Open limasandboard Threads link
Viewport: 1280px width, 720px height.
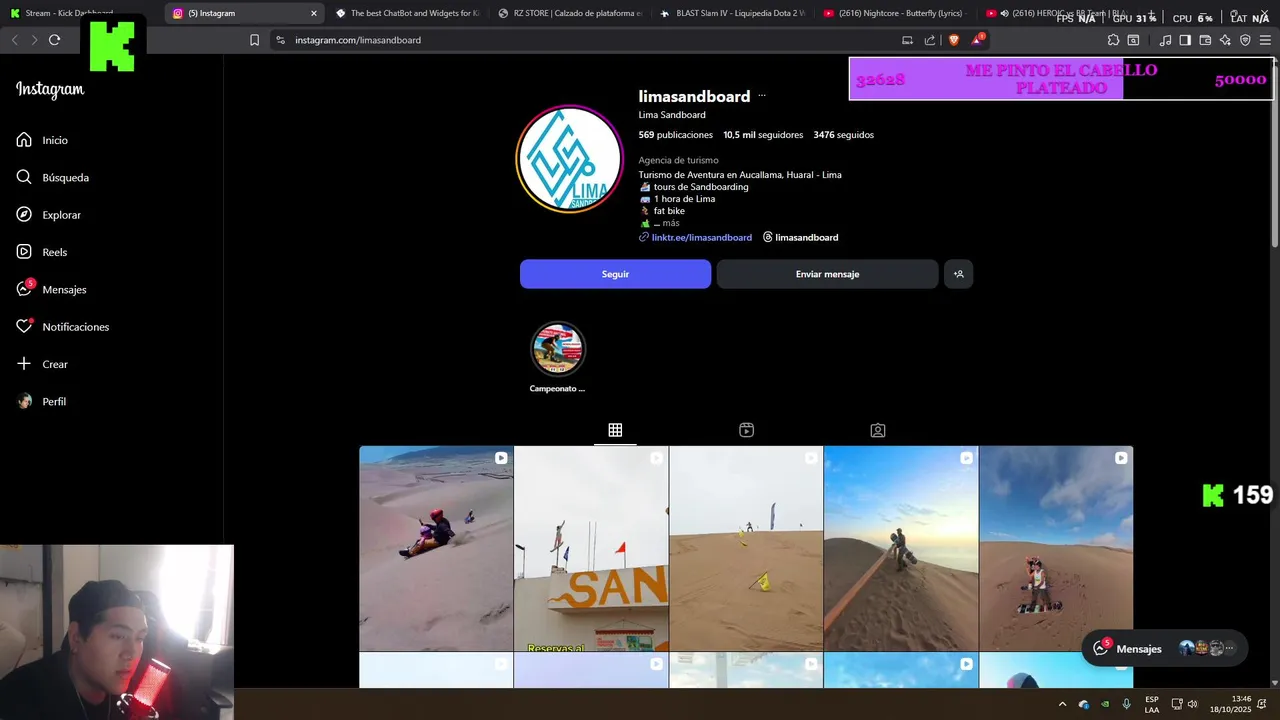pyautogui.click(x=801, y=237)
